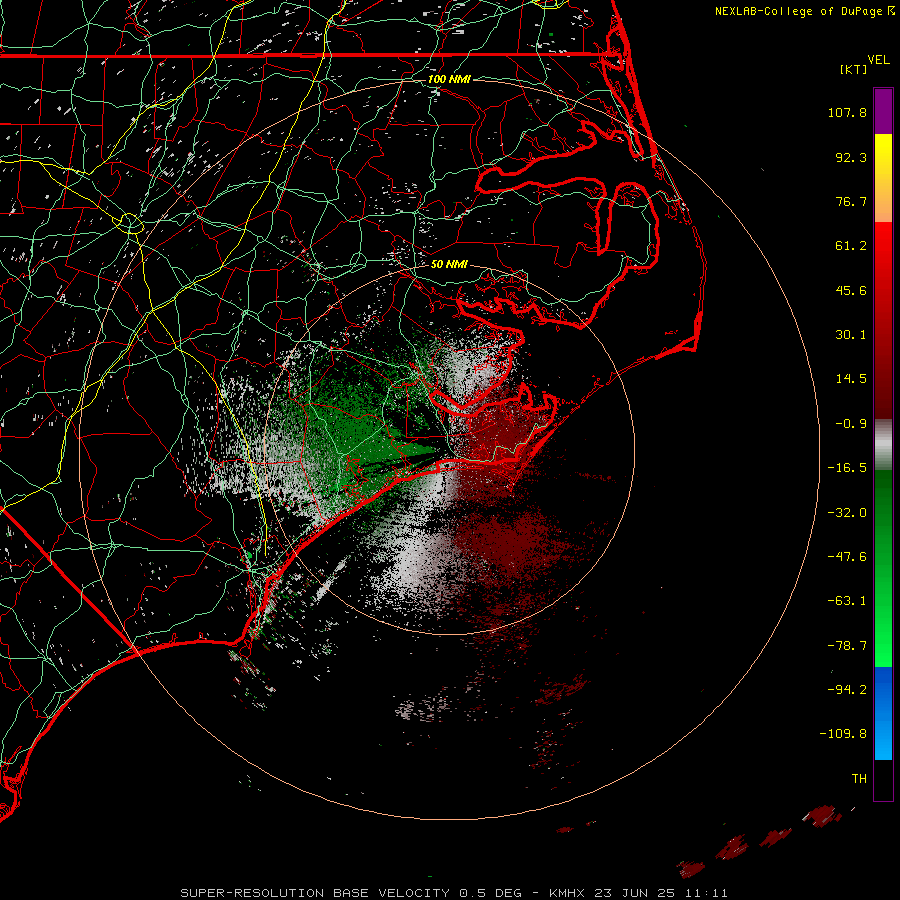Viewport: 900px width, 900px height.
Task: Click the -78.7 velocity scale value
Action: point(847,646)
